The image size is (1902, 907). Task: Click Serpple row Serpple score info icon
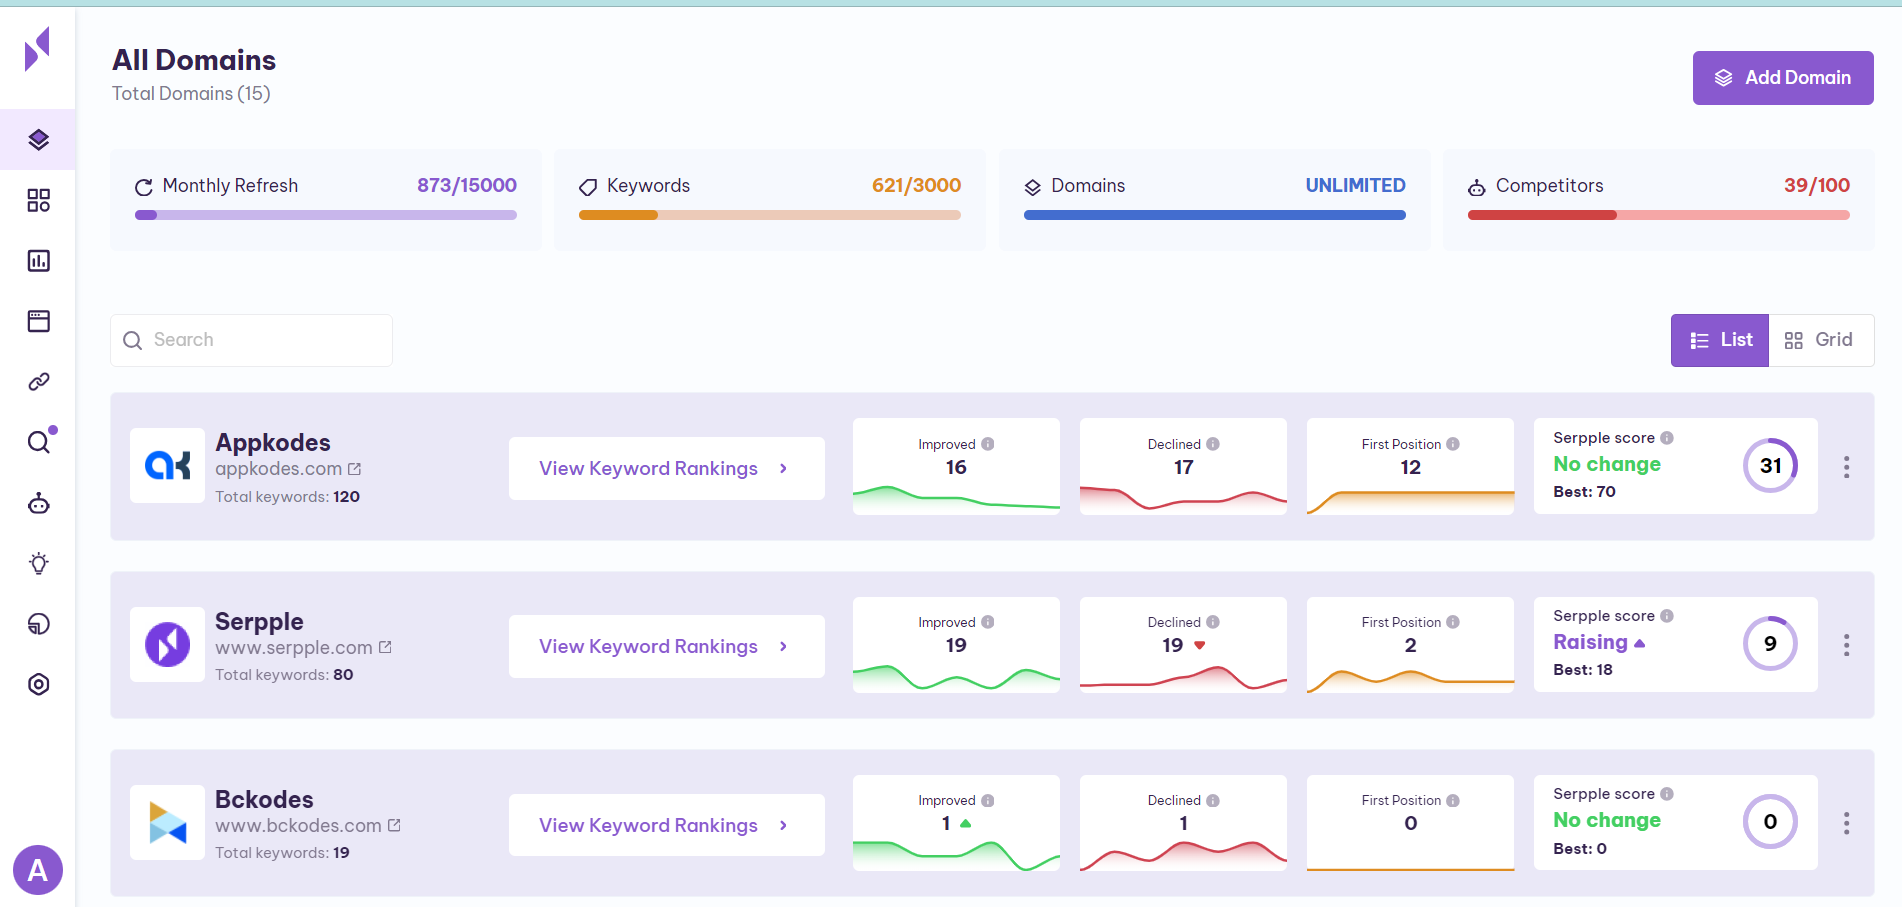click(x=1667, y=616)
